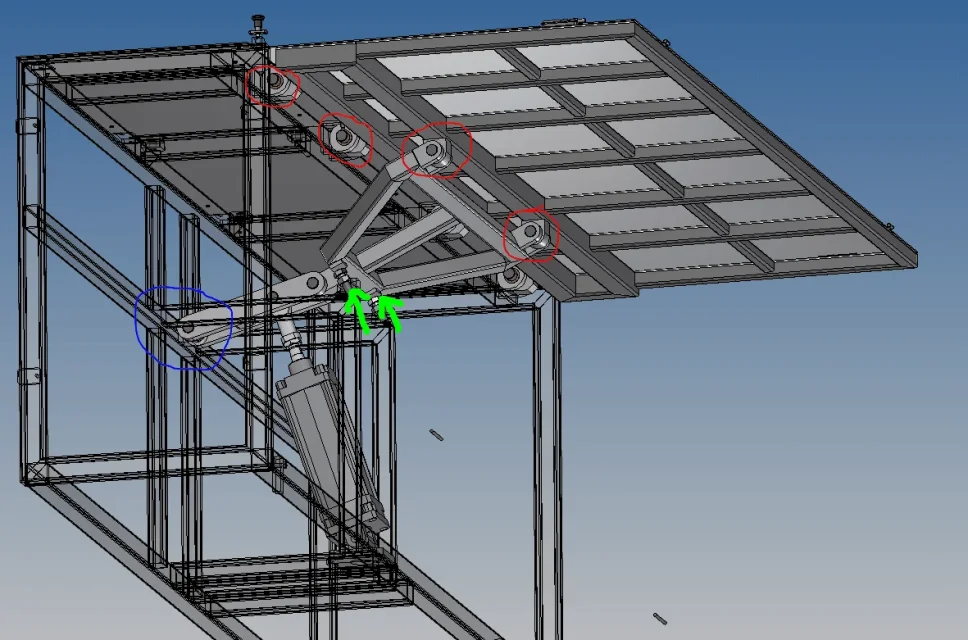The width and height of the screenshot is (968, 640).
Task: Pick the loose pin floating beside the cylinder
Action: pyautogui.click(x=436, y=435)
